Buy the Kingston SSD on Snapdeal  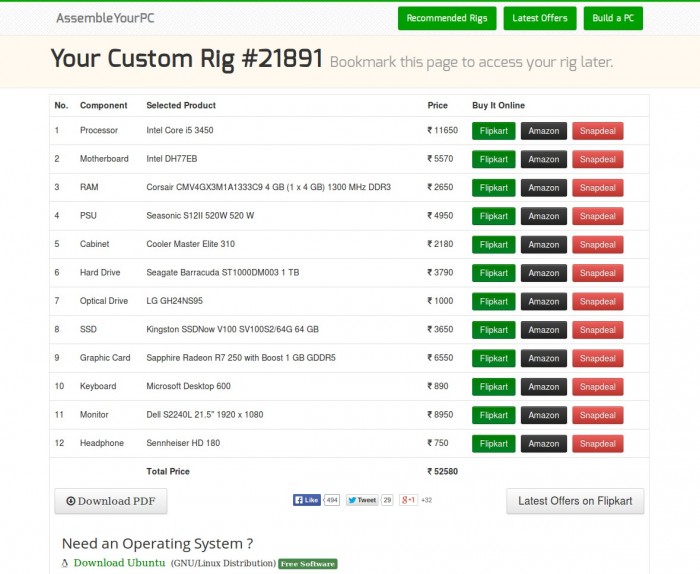pyautogui.click(x=598, y=330)
